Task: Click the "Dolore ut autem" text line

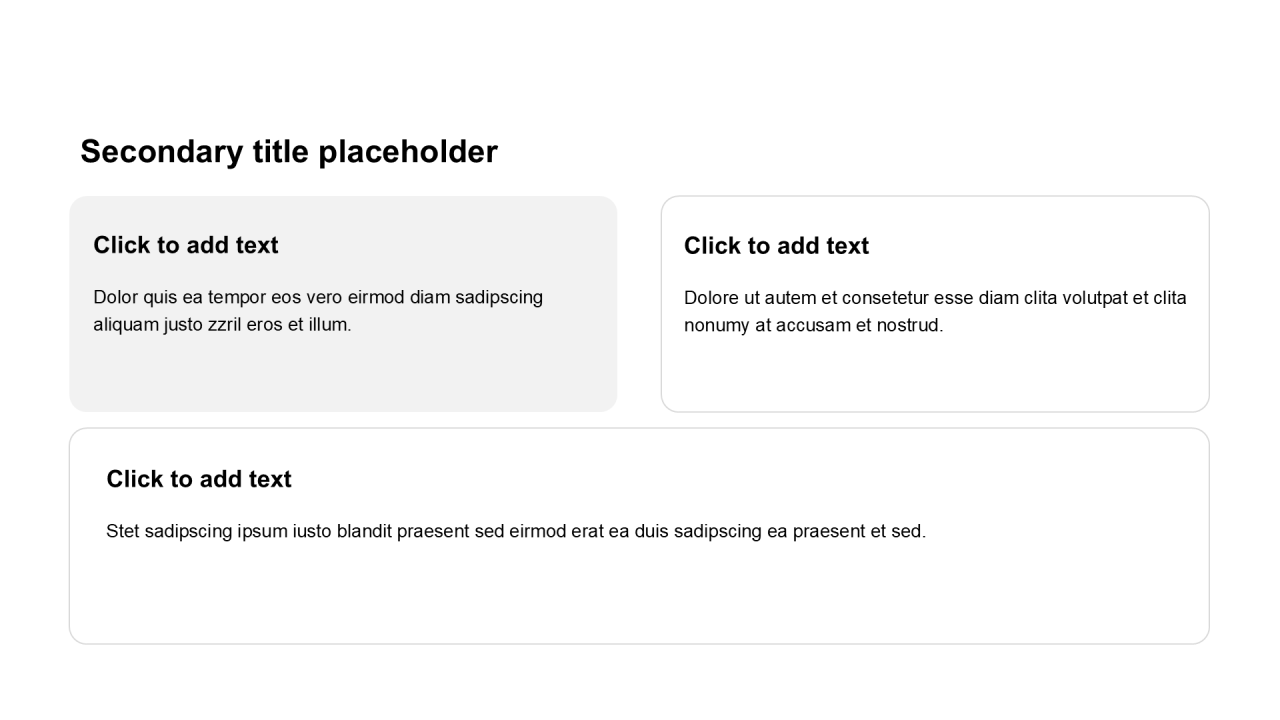Action: coord(935,298)
